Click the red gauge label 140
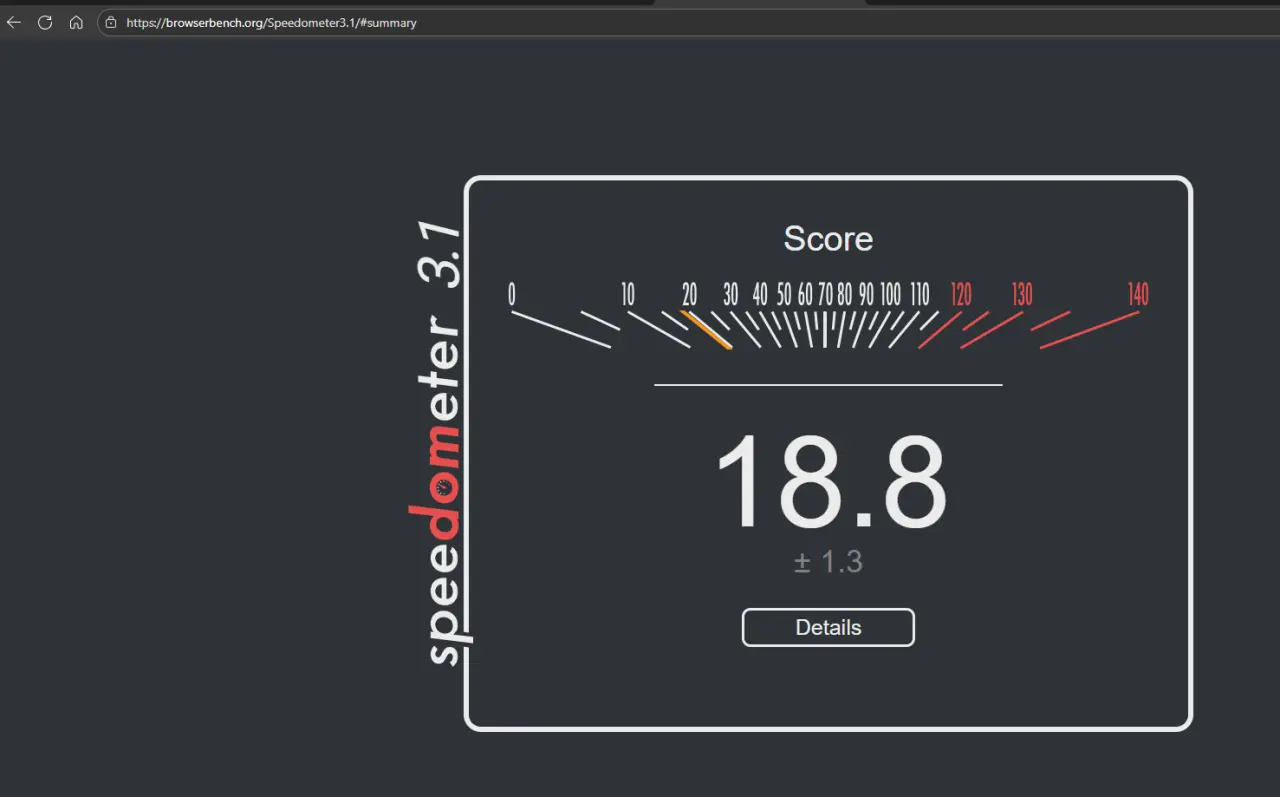The height and width of the screenshot is (797, 1280). (x=1138, y=294)
